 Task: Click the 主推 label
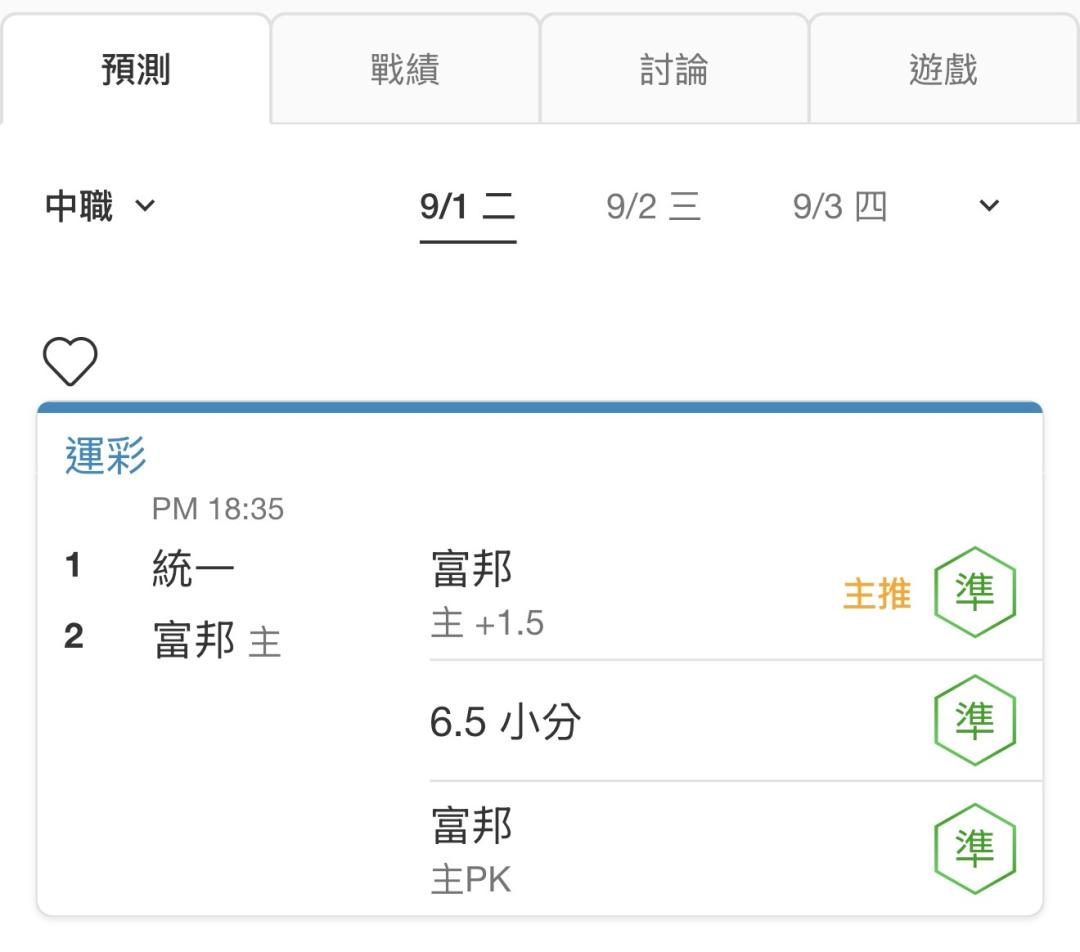[877, 594]
